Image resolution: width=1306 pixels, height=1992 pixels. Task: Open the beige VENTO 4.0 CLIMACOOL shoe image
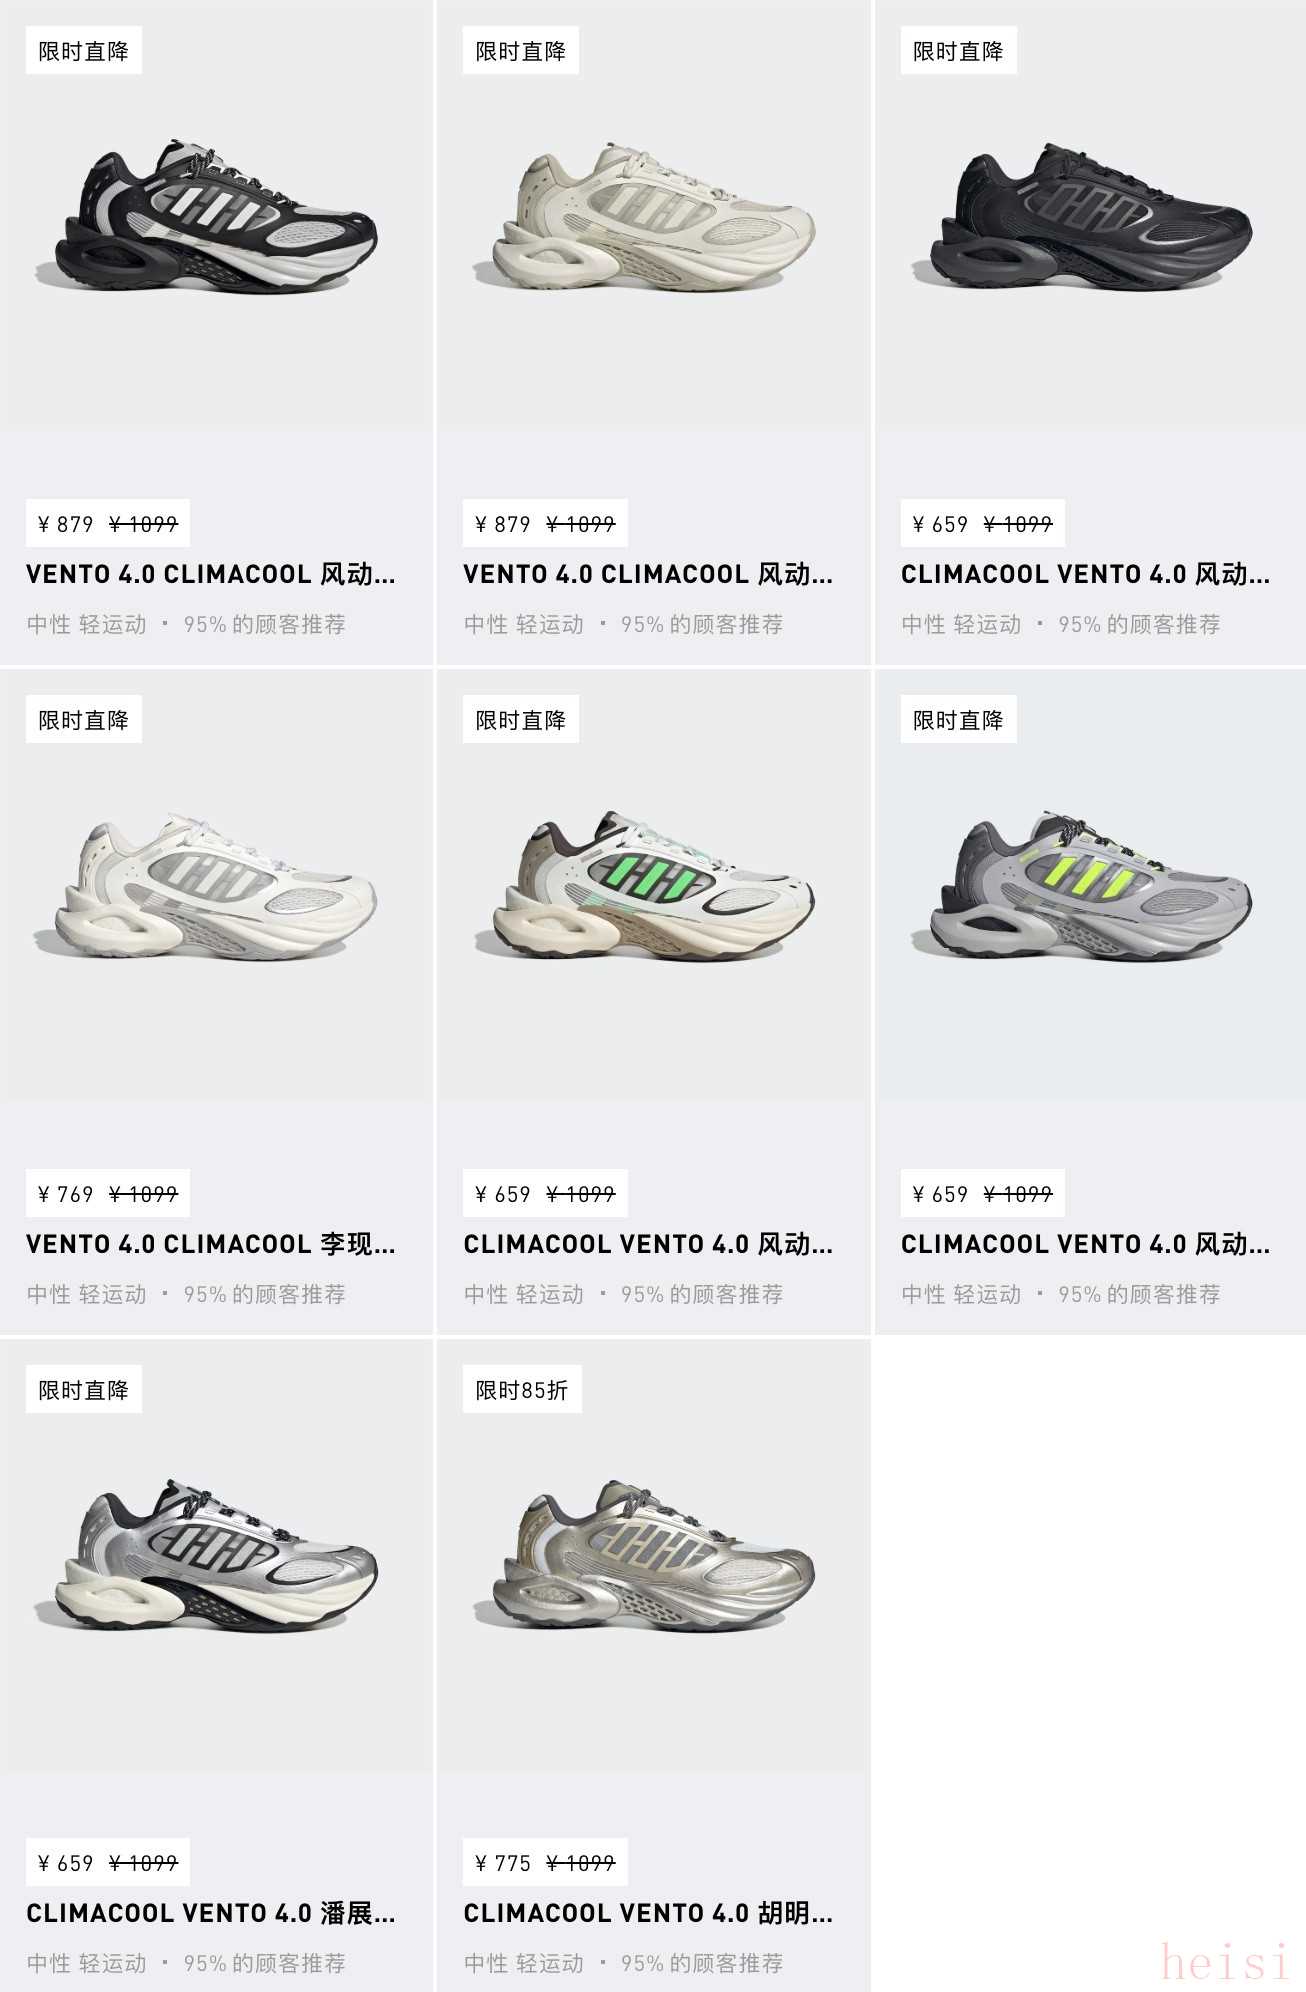pos(645,217)
